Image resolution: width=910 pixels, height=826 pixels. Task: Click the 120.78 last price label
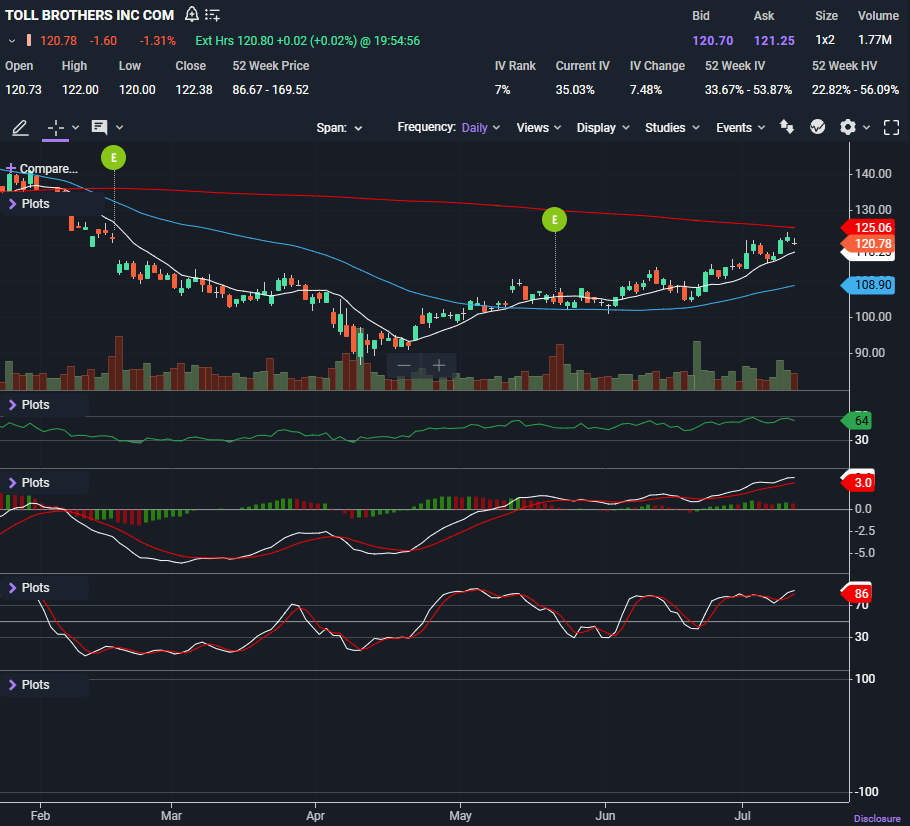pos(868,244)
